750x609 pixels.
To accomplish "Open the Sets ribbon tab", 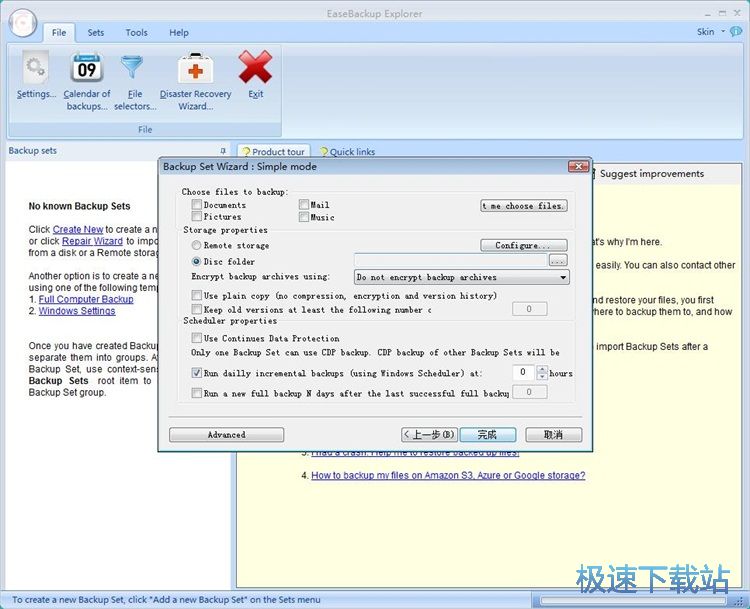I will 96,33.
